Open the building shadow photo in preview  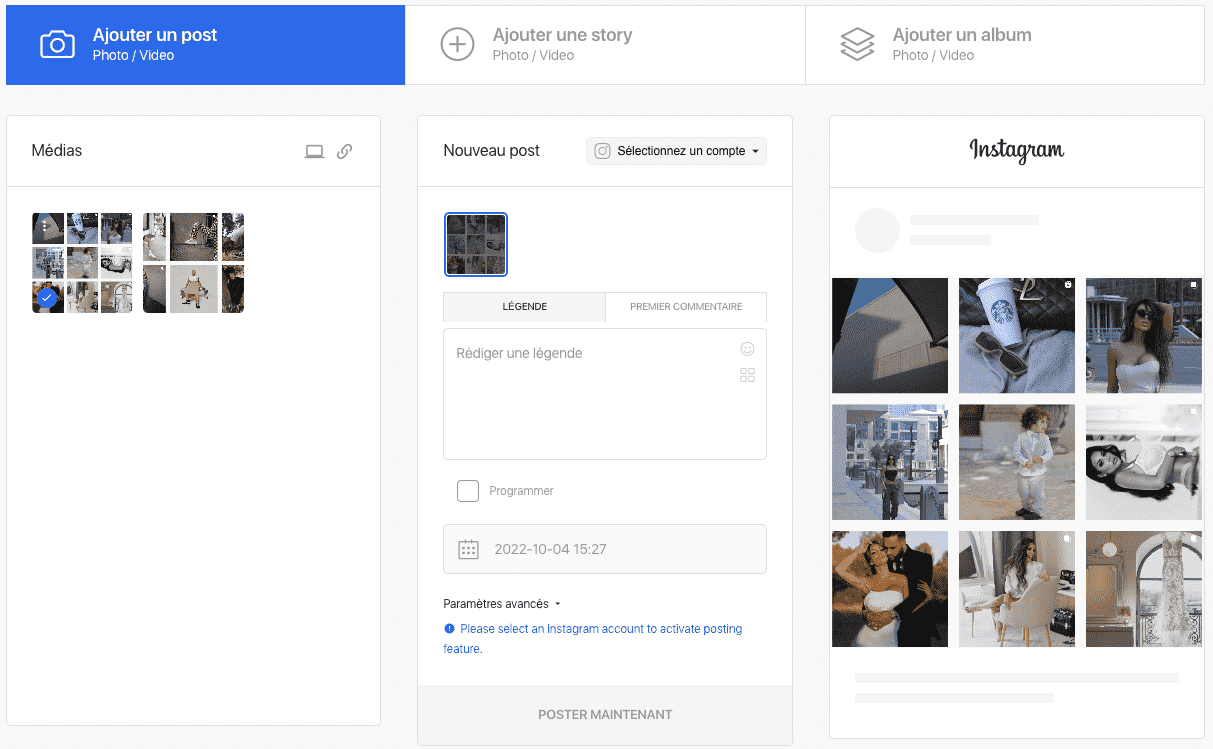tap(890, 336)
